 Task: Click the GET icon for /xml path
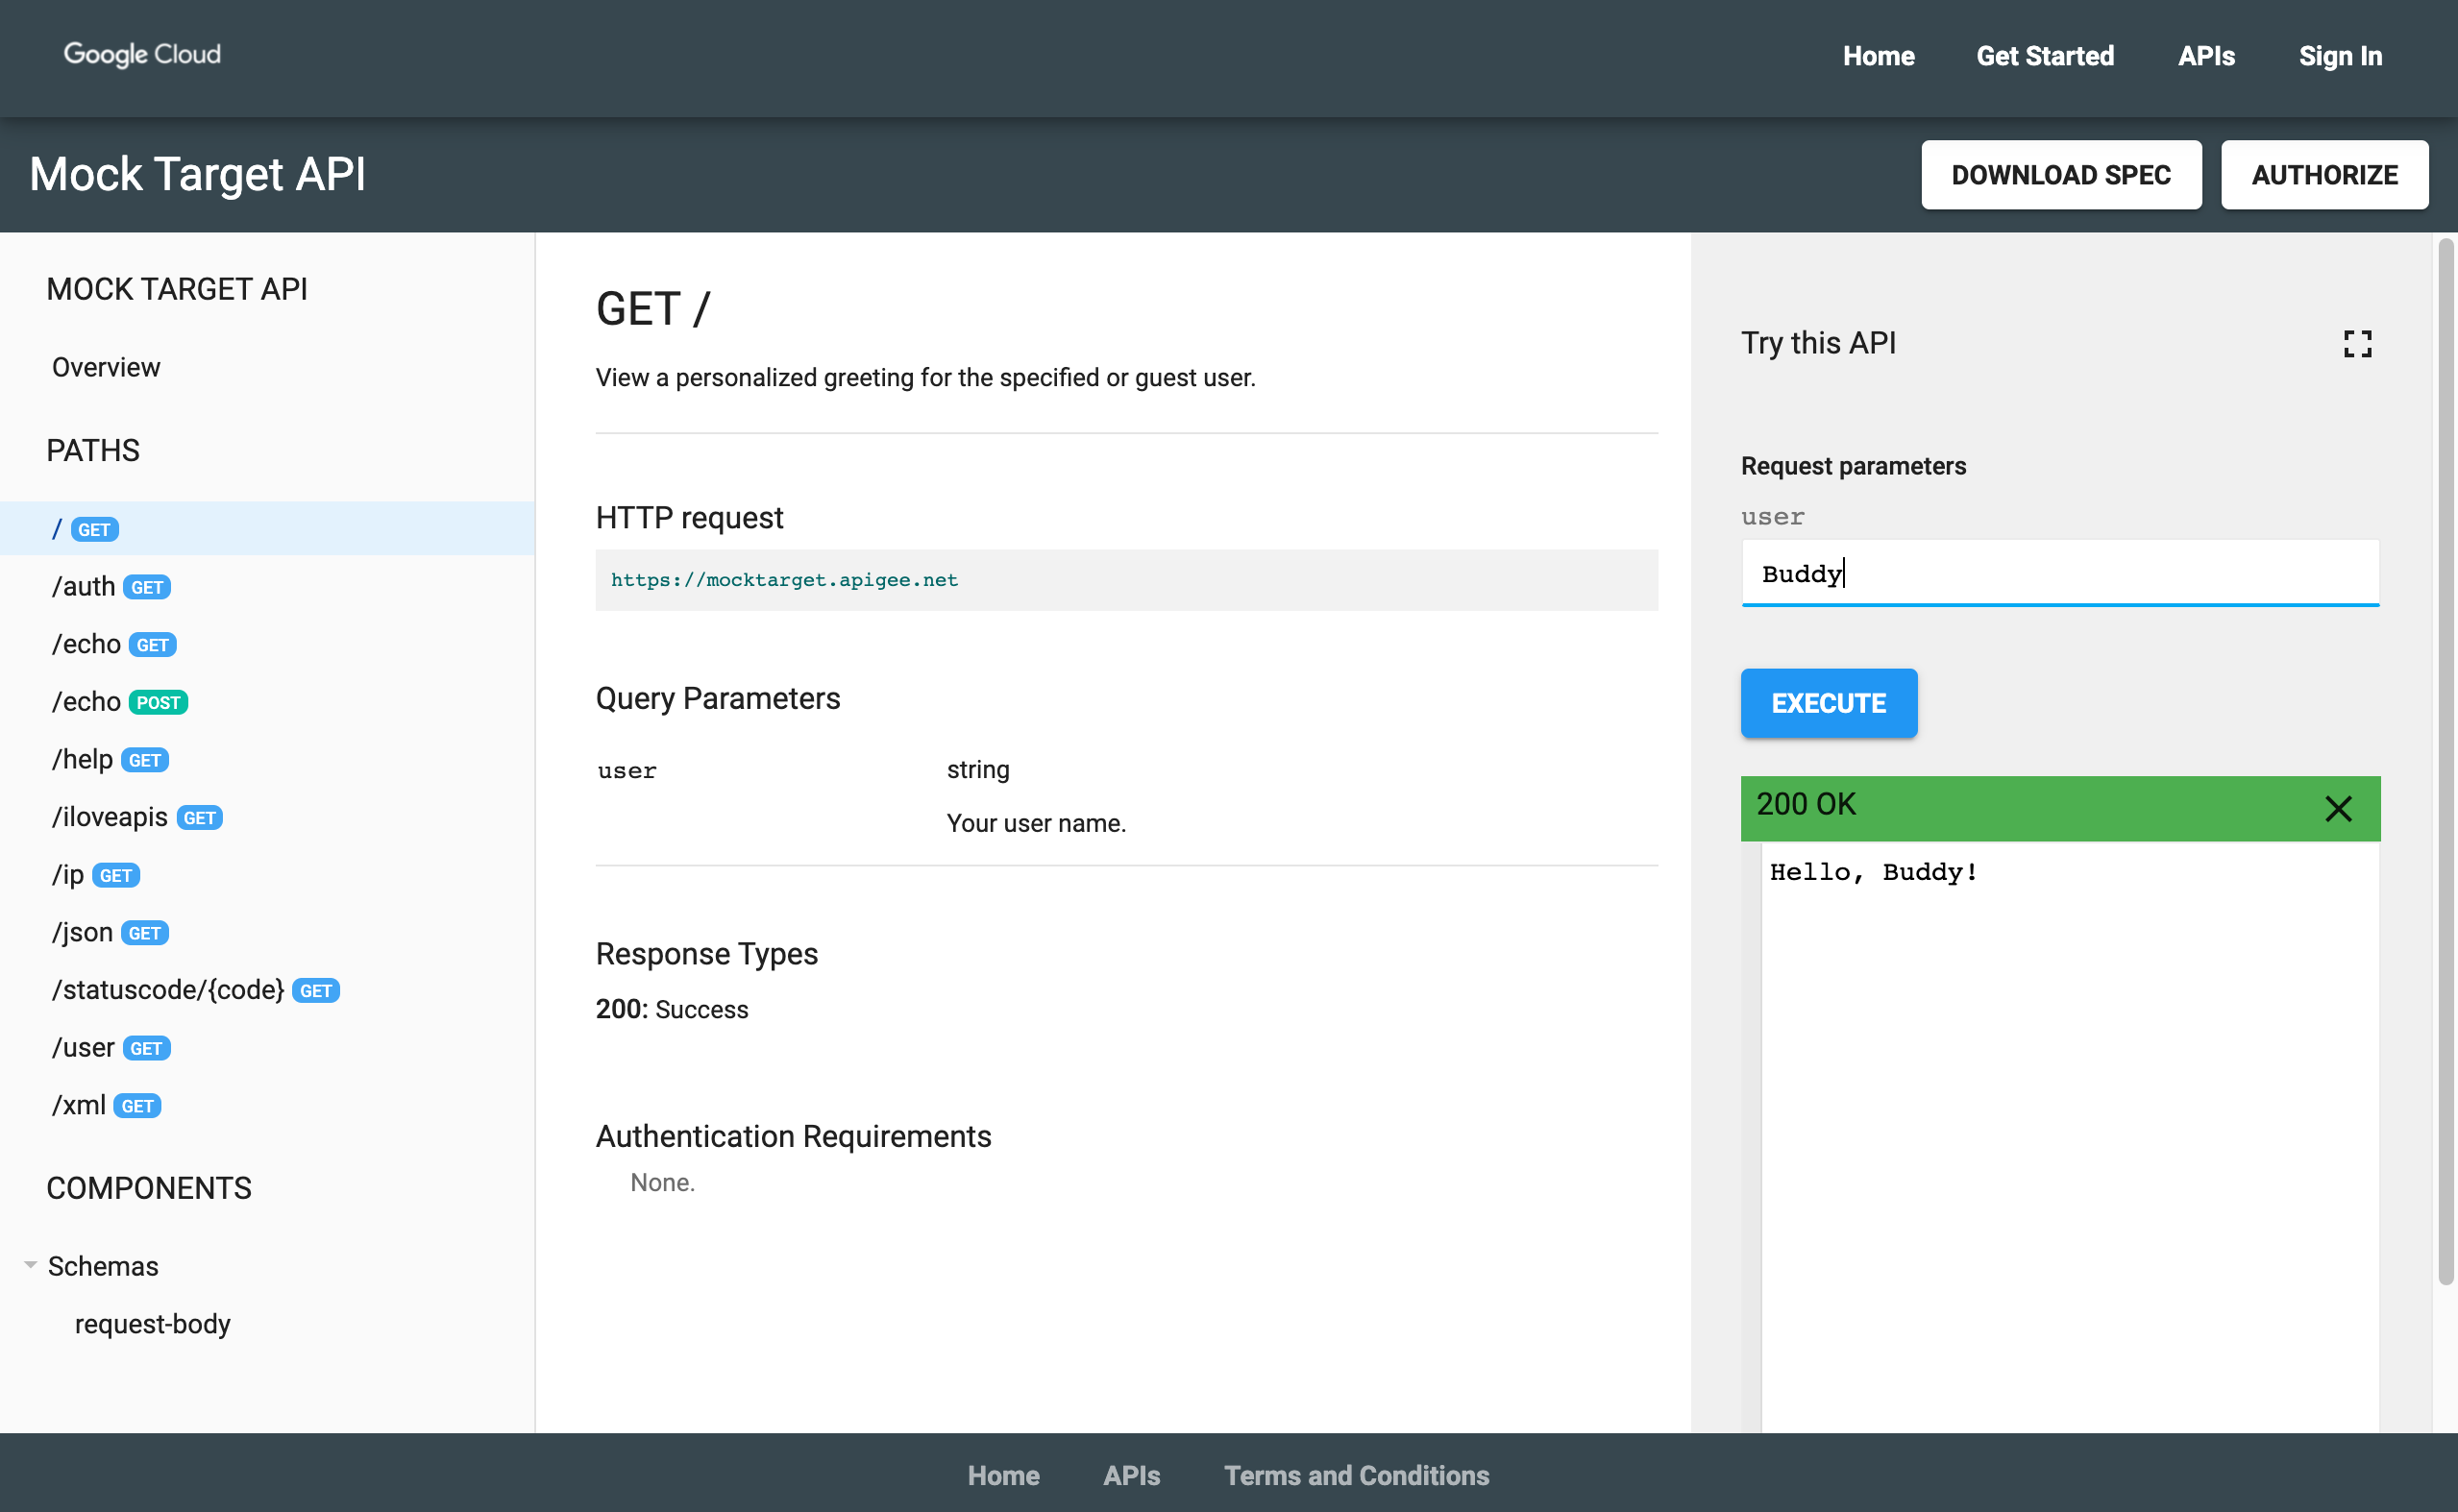(x=137, y=1107)
